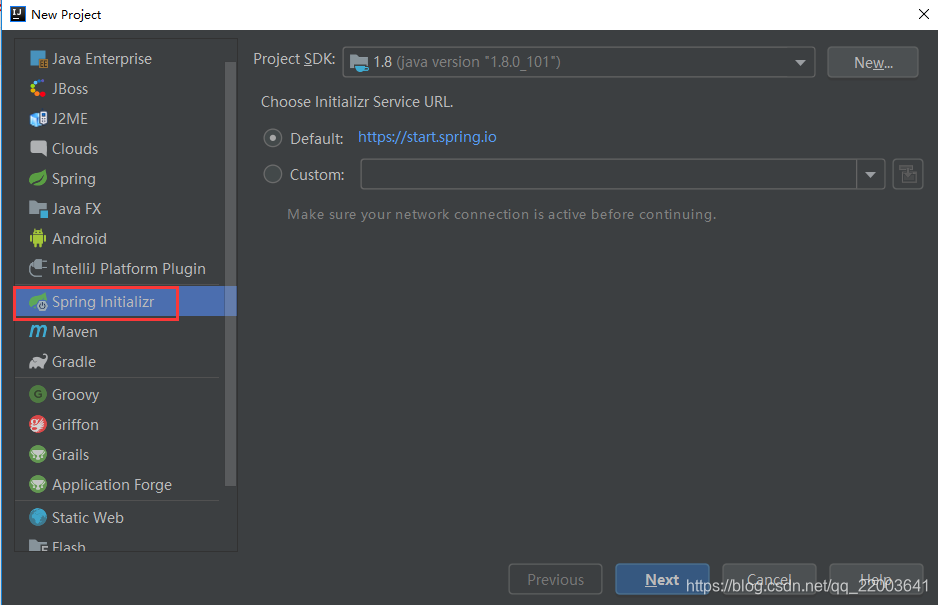
Task: Select the Griffon label
Action: point(75,424)
